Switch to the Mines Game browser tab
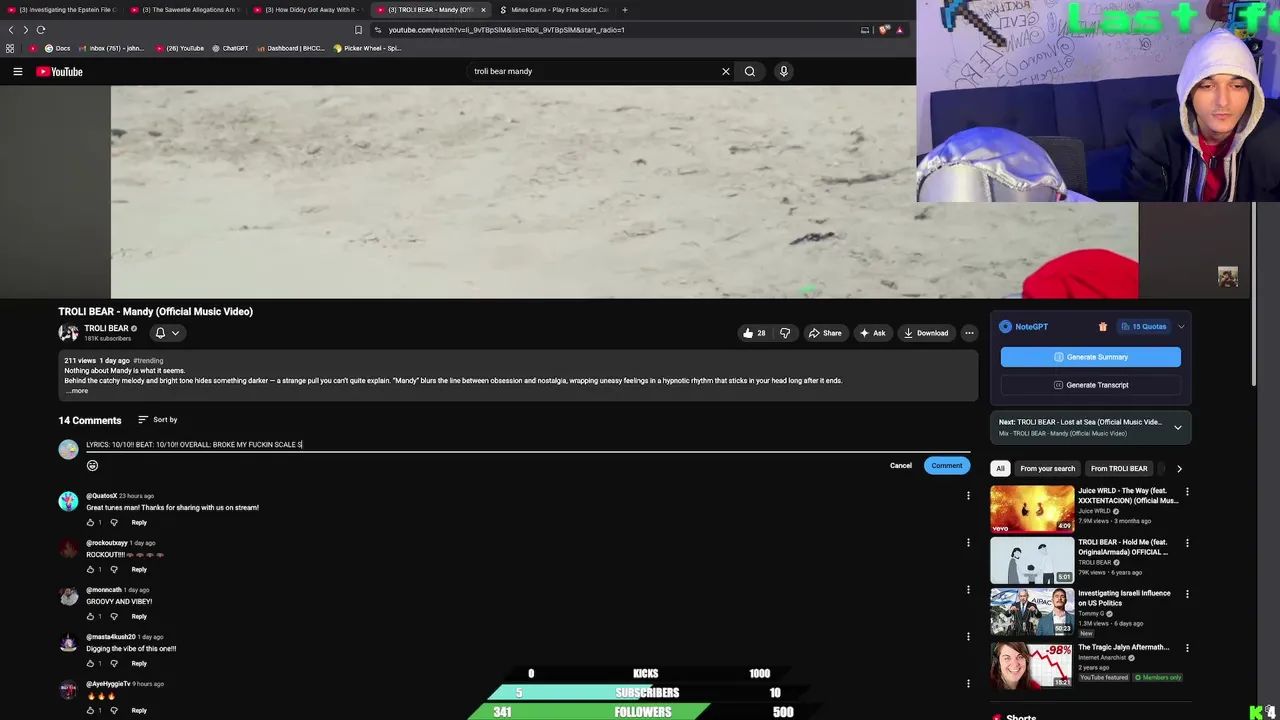 555,10
